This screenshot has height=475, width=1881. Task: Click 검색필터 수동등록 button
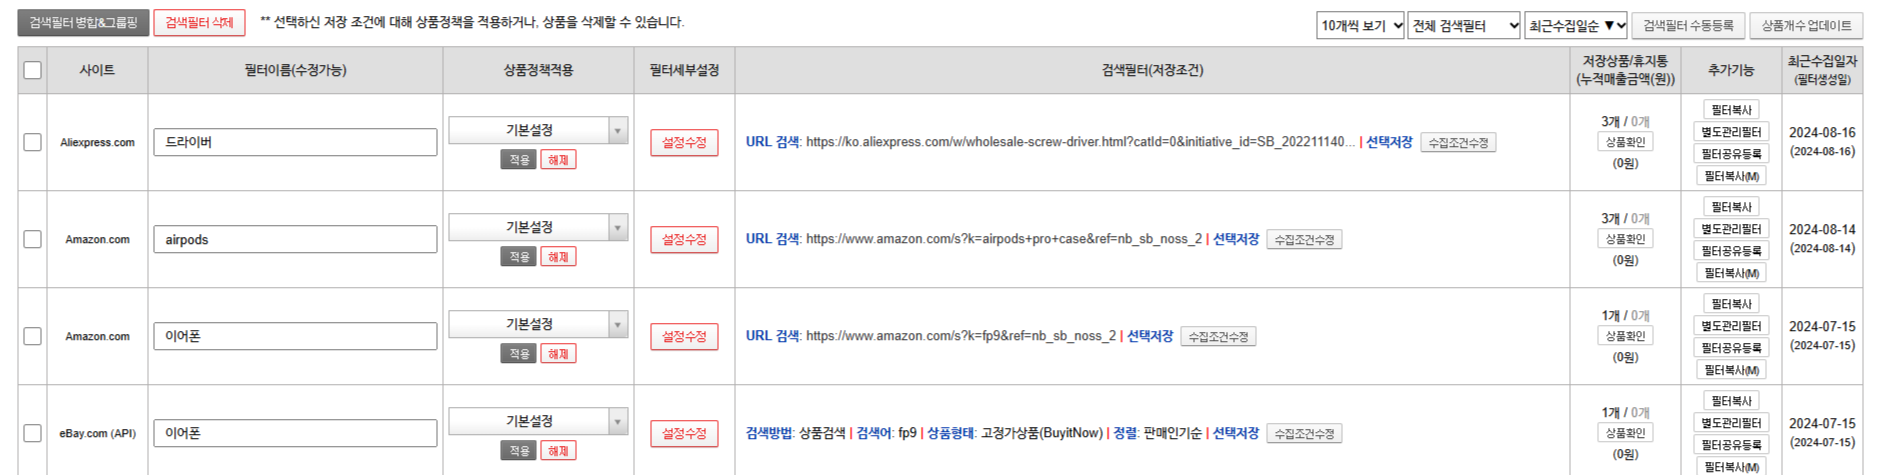1688,25
